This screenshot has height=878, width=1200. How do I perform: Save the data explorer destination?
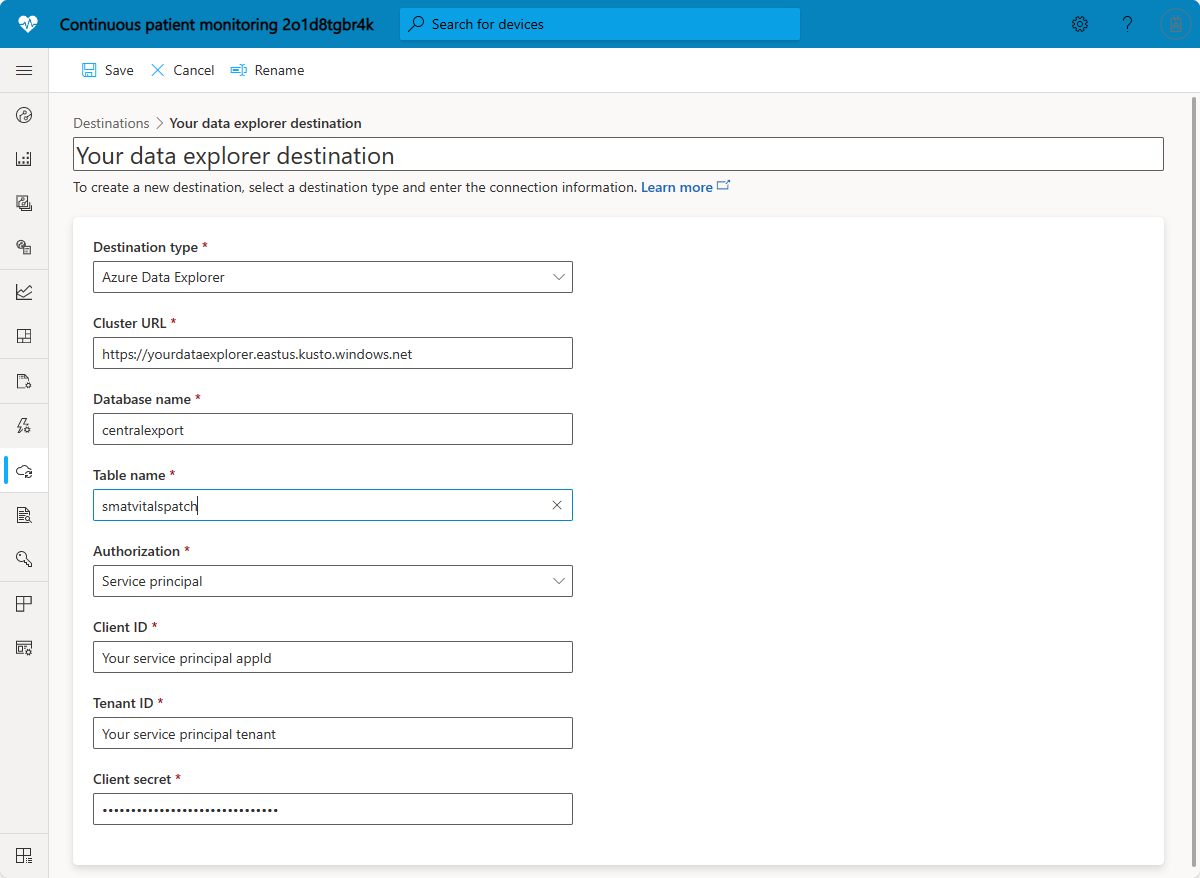[x=107, y=70]
